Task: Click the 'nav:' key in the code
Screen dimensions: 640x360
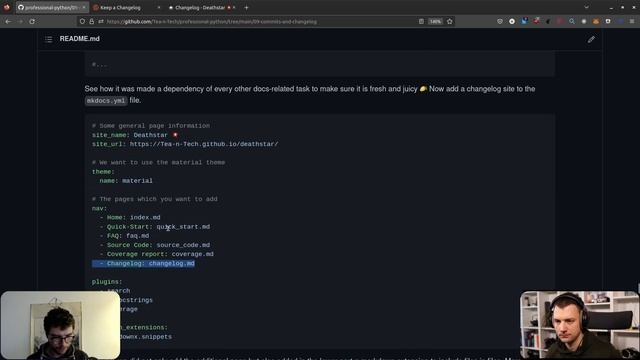Action: [x=99, y=208]
